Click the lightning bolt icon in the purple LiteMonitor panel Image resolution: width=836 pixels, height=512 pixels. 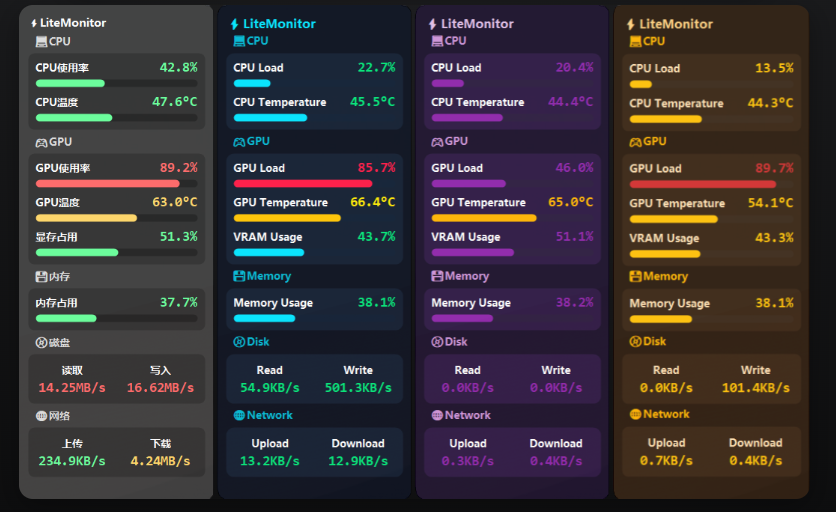coord(432,24)
